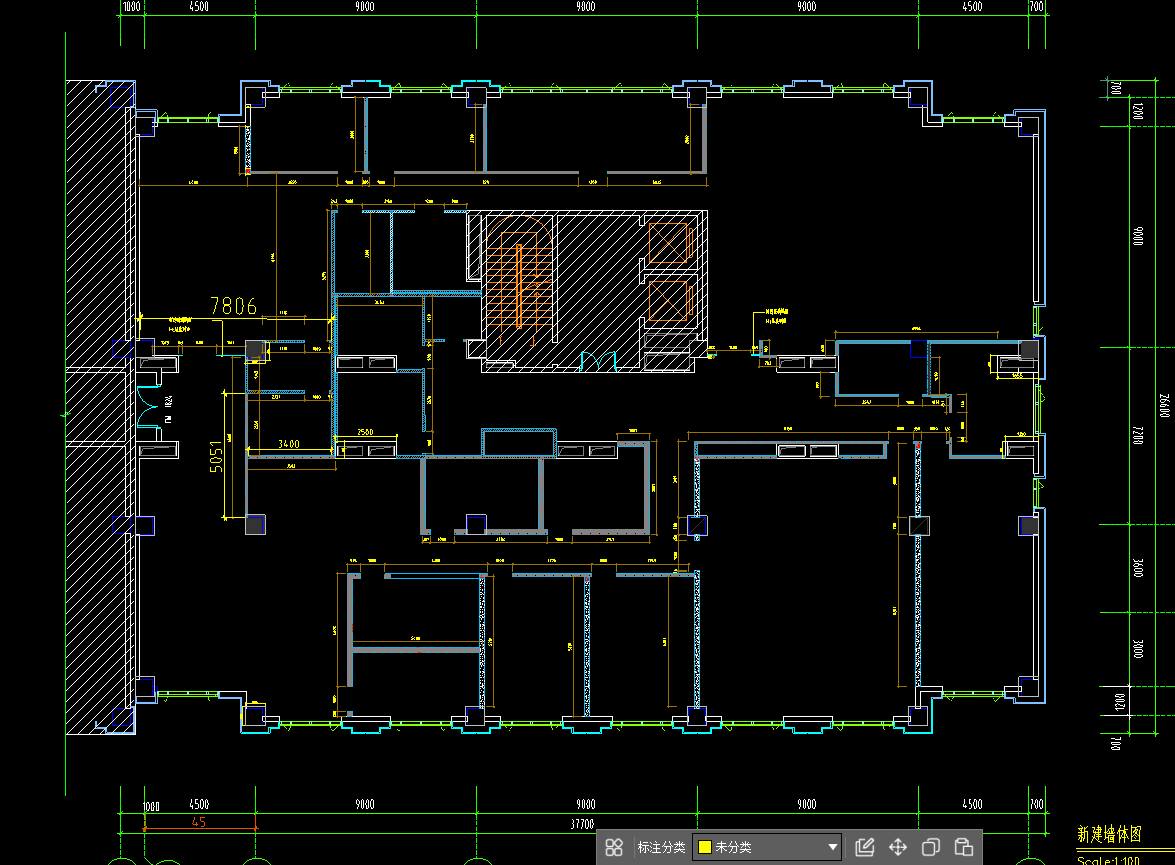Select the 5051 vertical dimension annotation
This screenshot has height=865, width=1175.
pos(216,456)
